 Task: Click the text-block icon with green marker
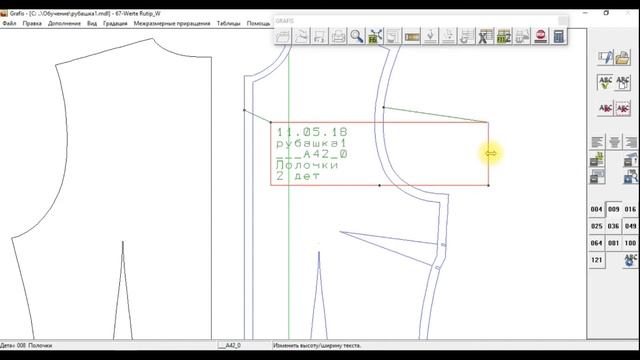(x=597, y=160)
